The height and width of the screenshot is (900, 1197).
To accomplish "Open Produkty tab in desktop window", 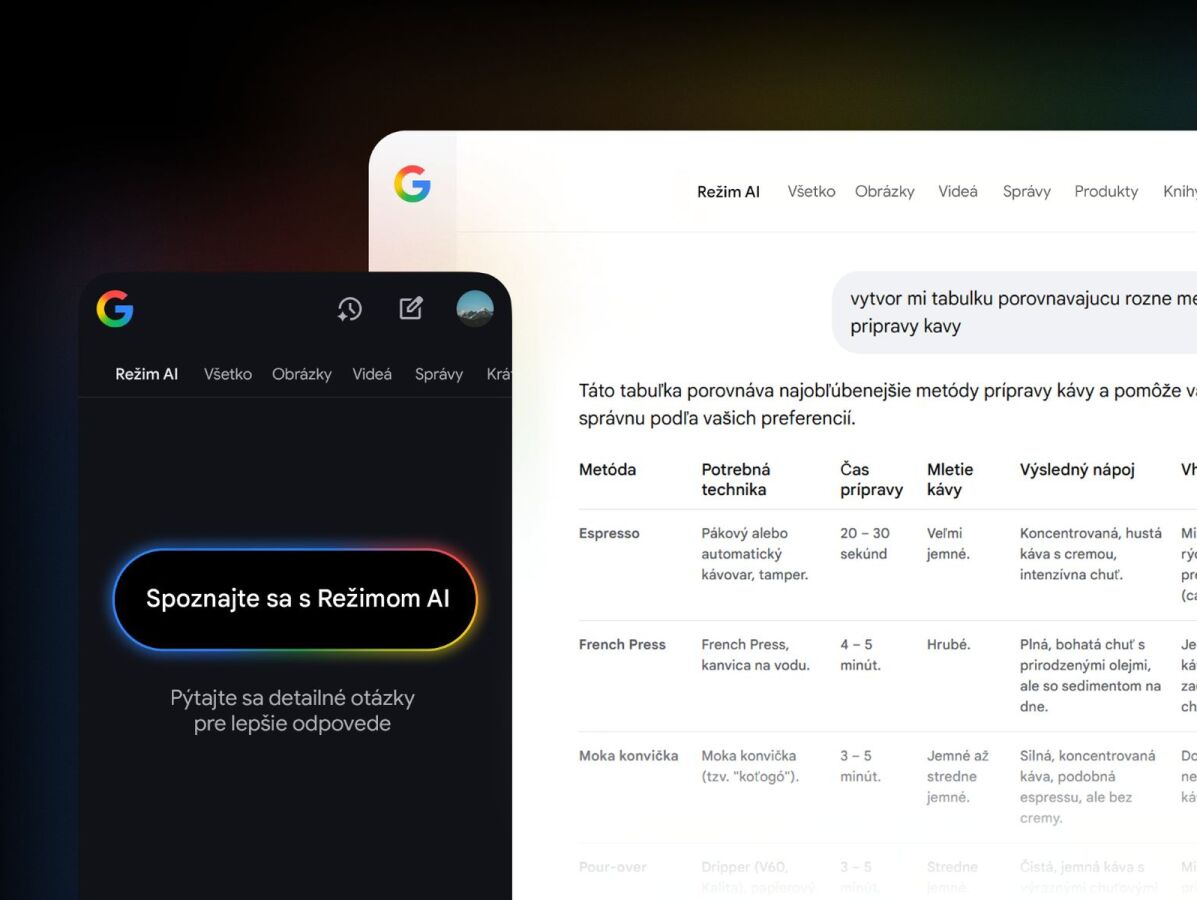I will pyautogui.click(x=1106, y=192).
